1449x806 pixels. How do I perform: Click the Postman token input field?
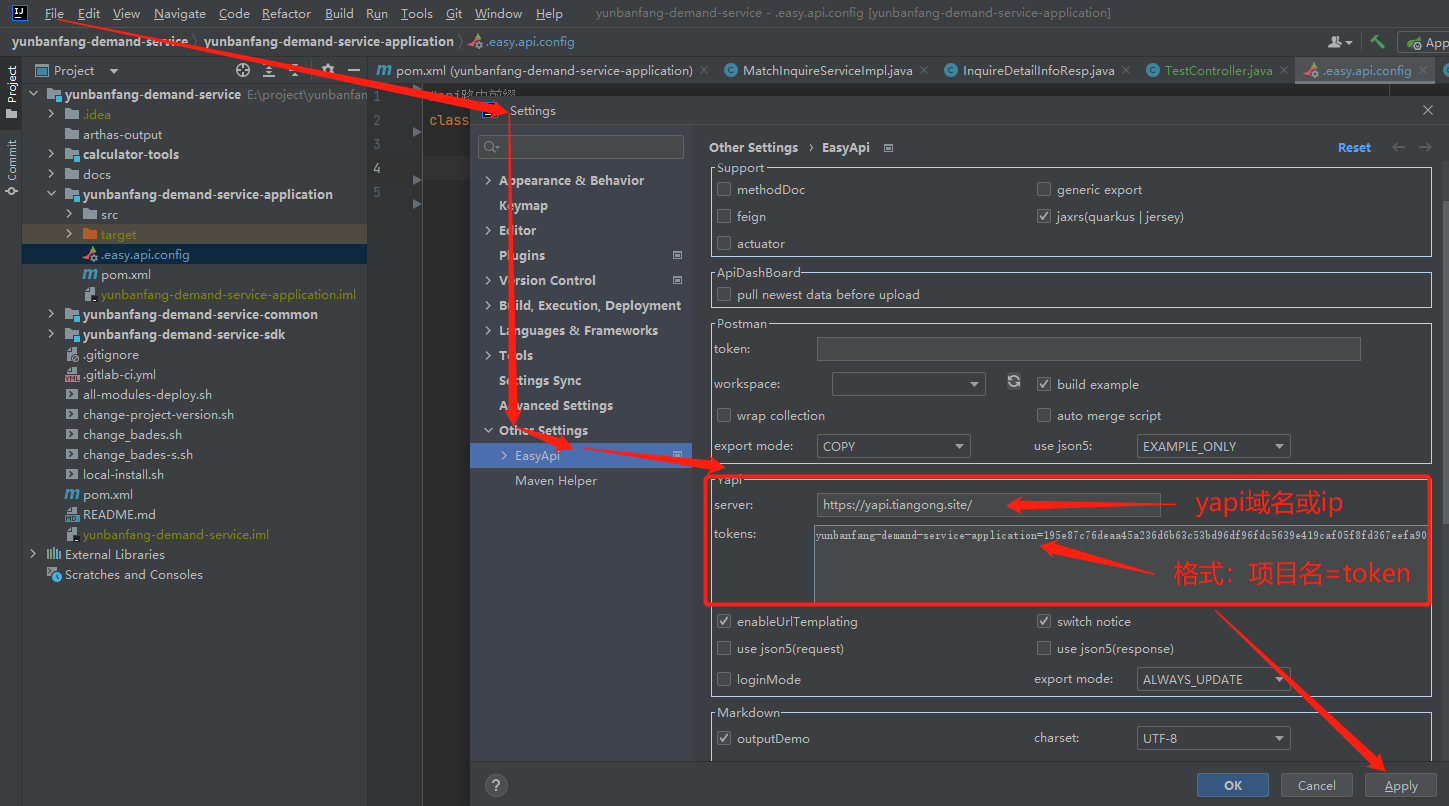(1089, 348)
